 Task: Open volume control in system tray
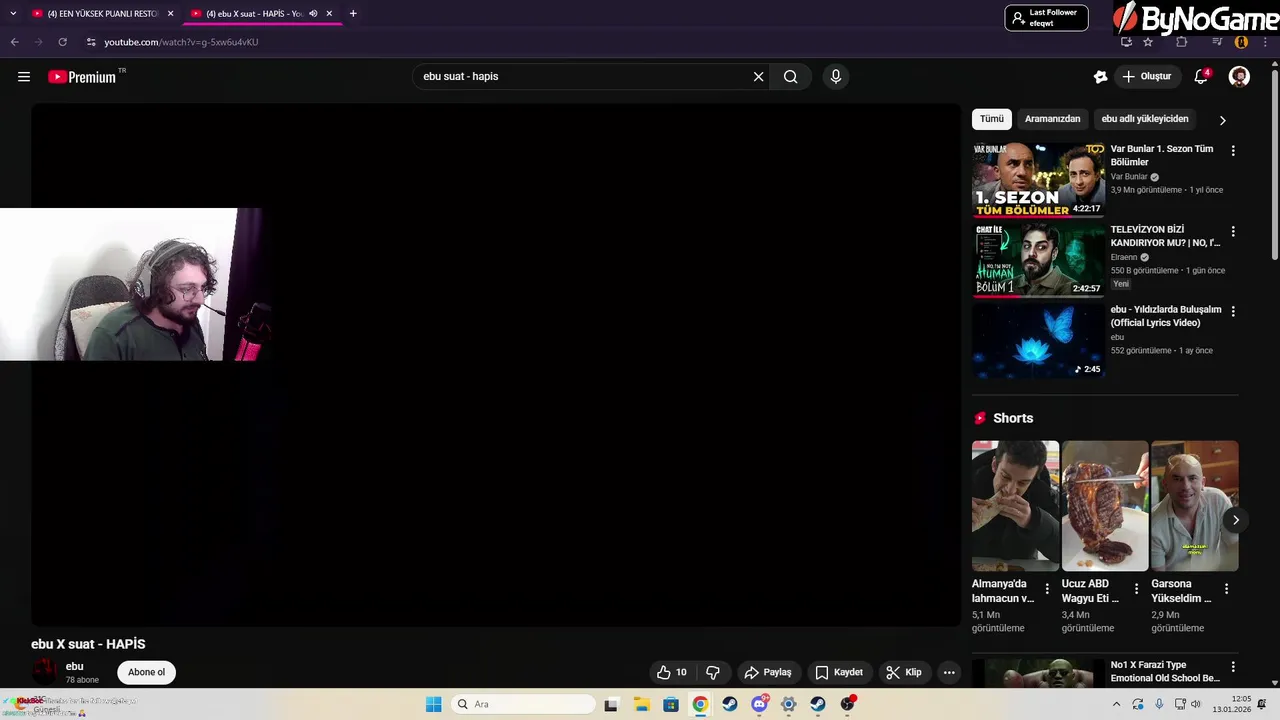click(1197, 704)
